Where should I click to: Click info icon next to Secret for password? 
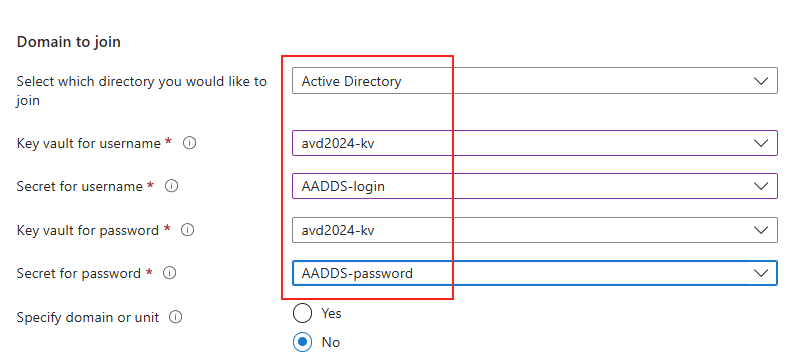point(169,273)
